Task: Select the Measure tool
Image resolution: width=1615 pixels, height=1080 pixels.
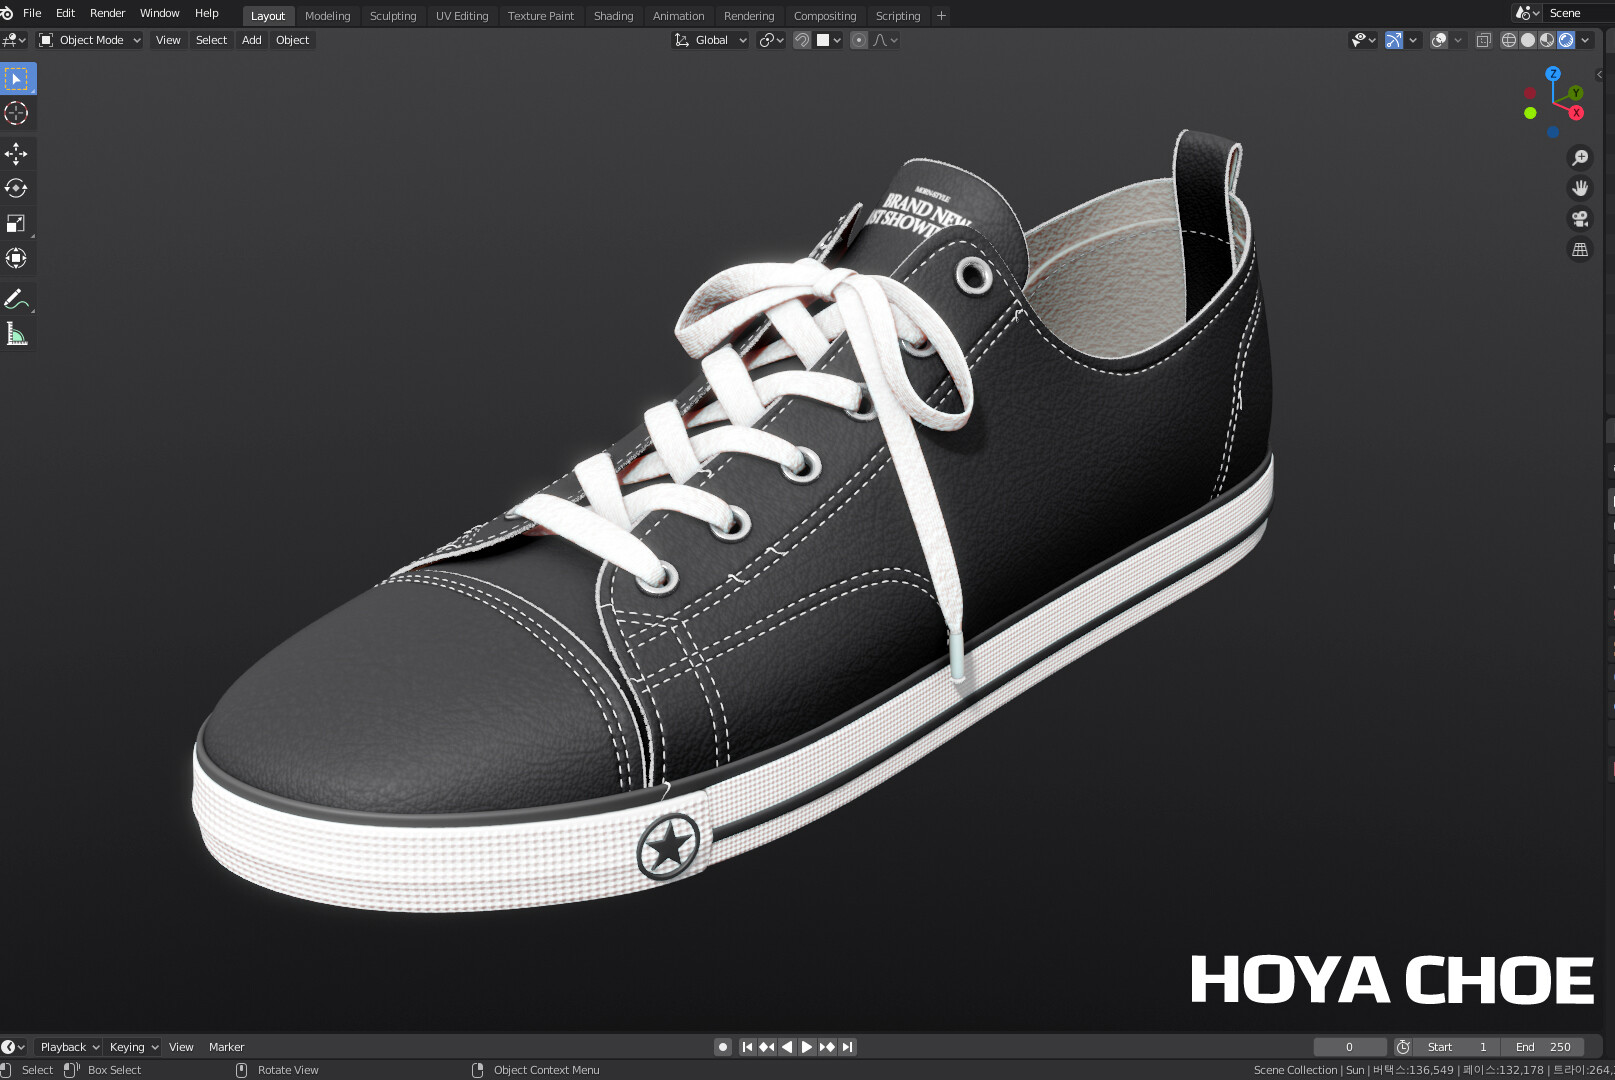Action: tap(16, 333)
